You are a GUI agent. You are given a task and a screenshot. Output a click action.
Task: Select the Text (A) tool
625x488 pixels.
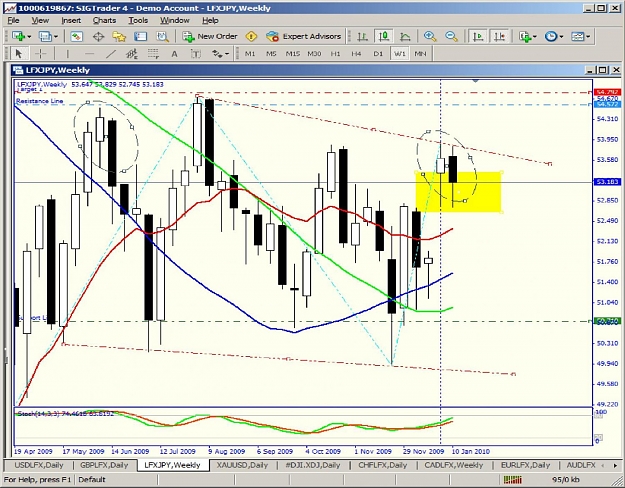pos(174,53)
